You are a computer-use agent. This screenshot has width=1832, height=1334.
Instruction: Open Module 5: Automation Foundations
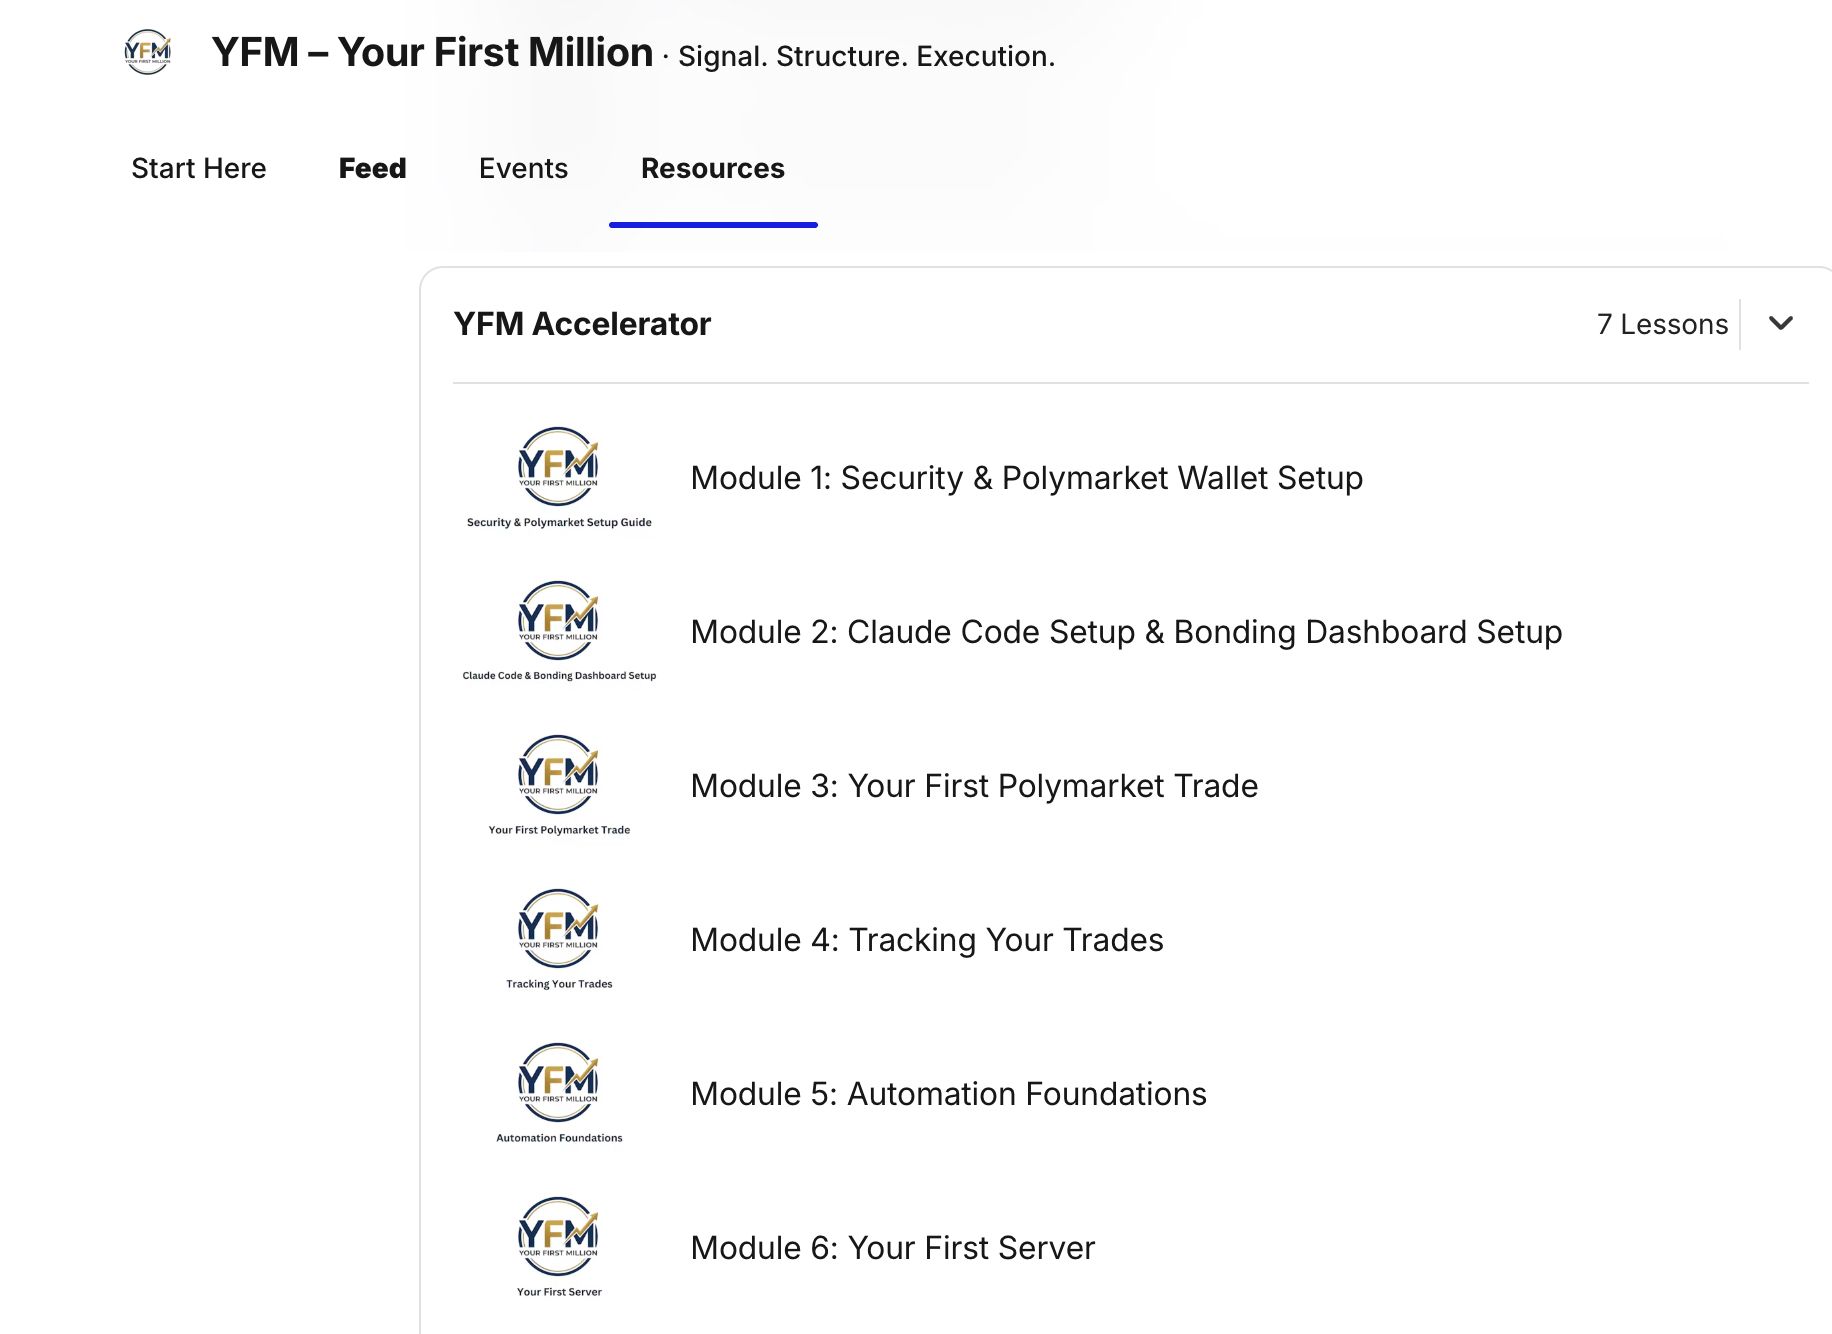[x=949, y=1094]
